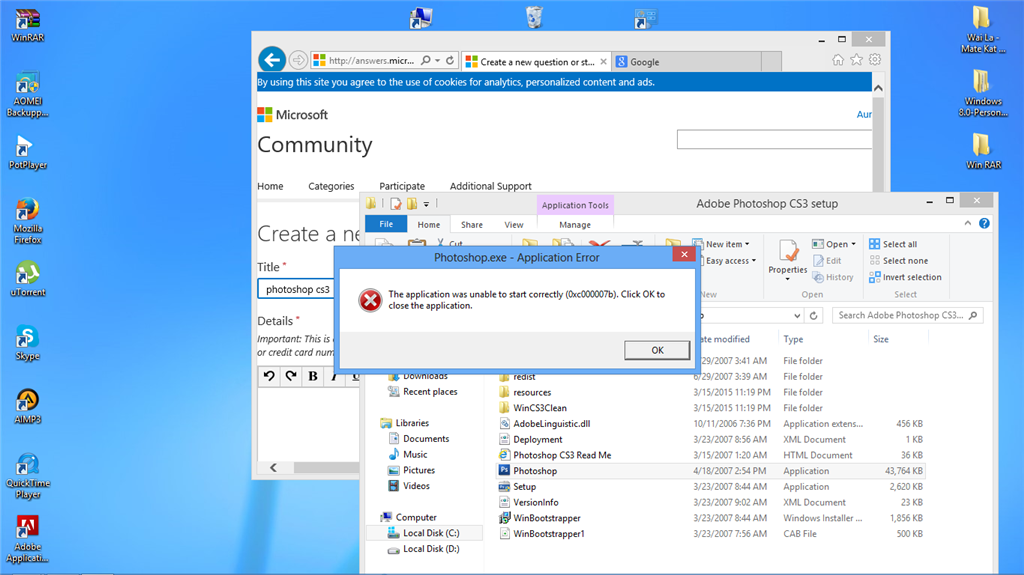Viewport: 1024px width, 575px height.
Task: Open Participate link on Community page
Action: (x=402, y=186)
